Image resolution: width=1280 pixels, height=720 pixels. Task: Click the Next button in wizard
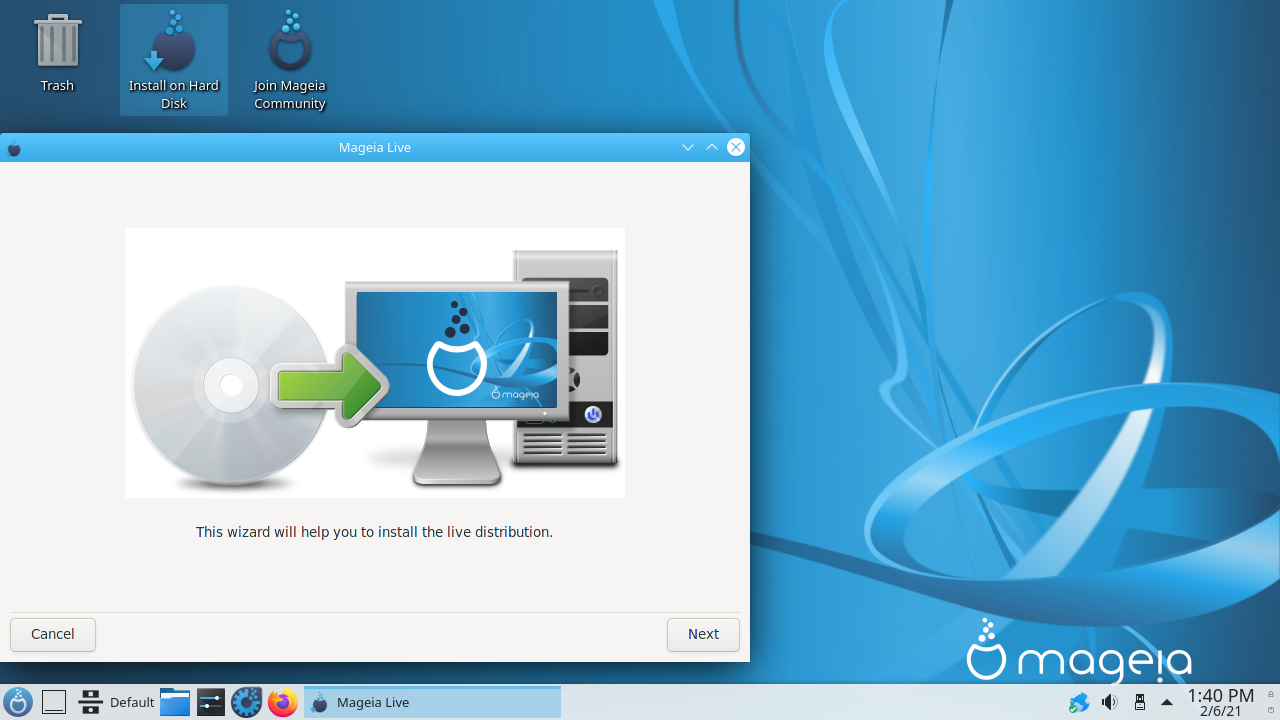[x=703, y=634]
